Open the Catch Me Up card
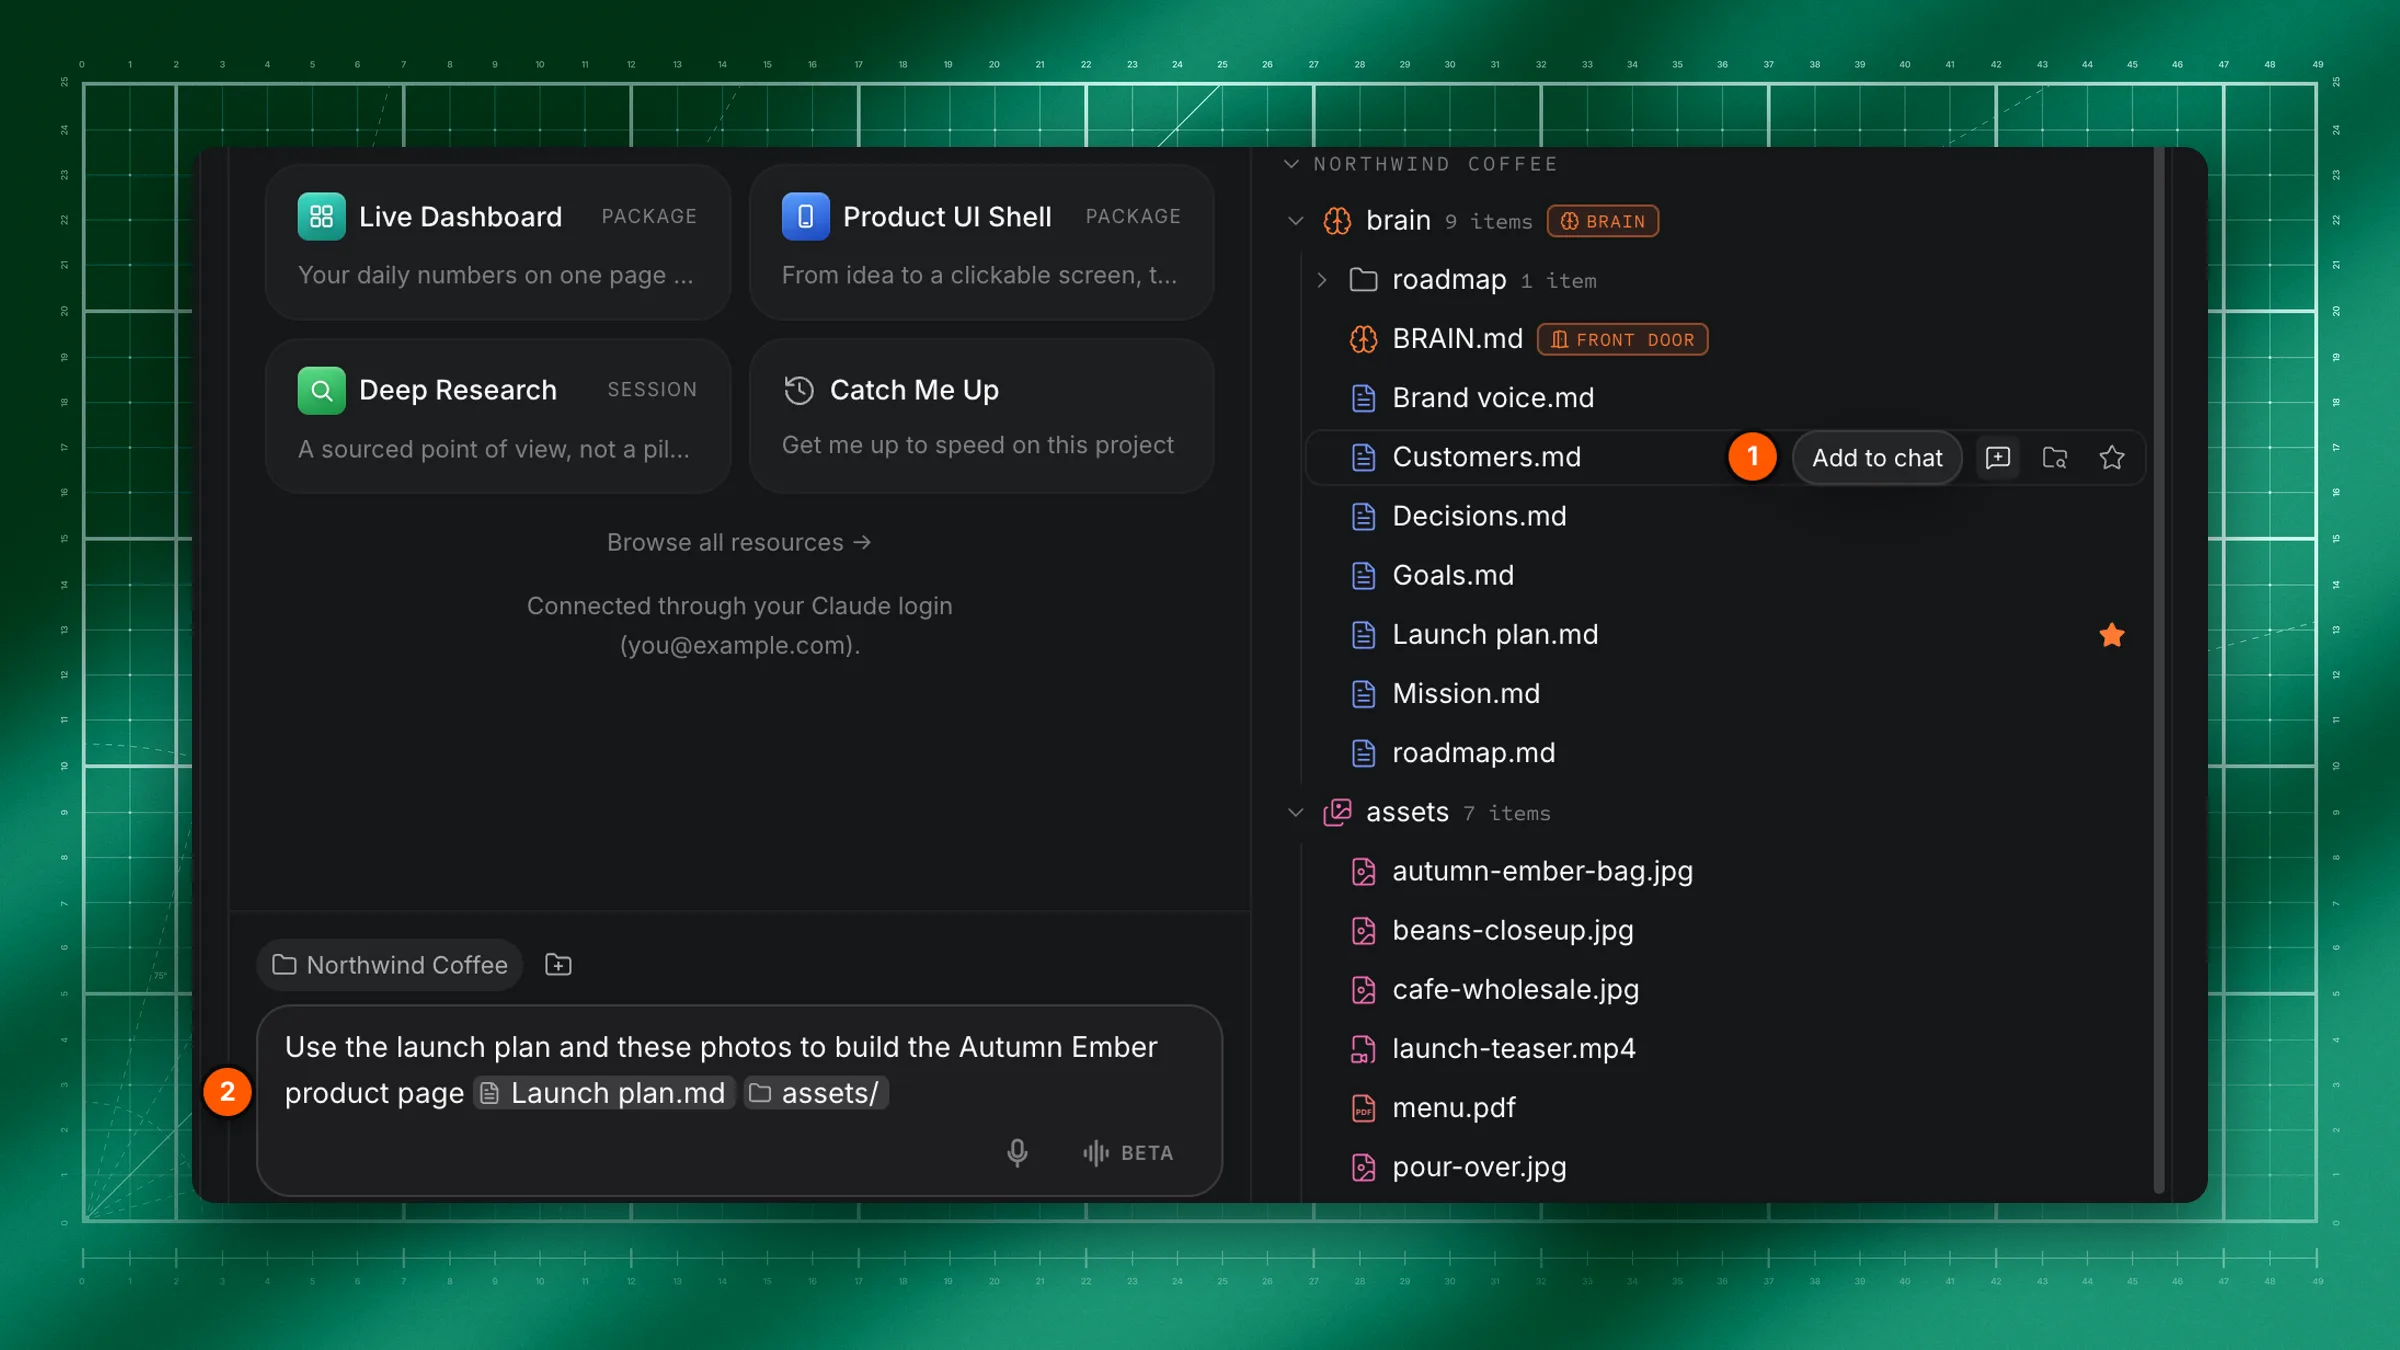2400x1350 pixels. click(x=982, y=416)
